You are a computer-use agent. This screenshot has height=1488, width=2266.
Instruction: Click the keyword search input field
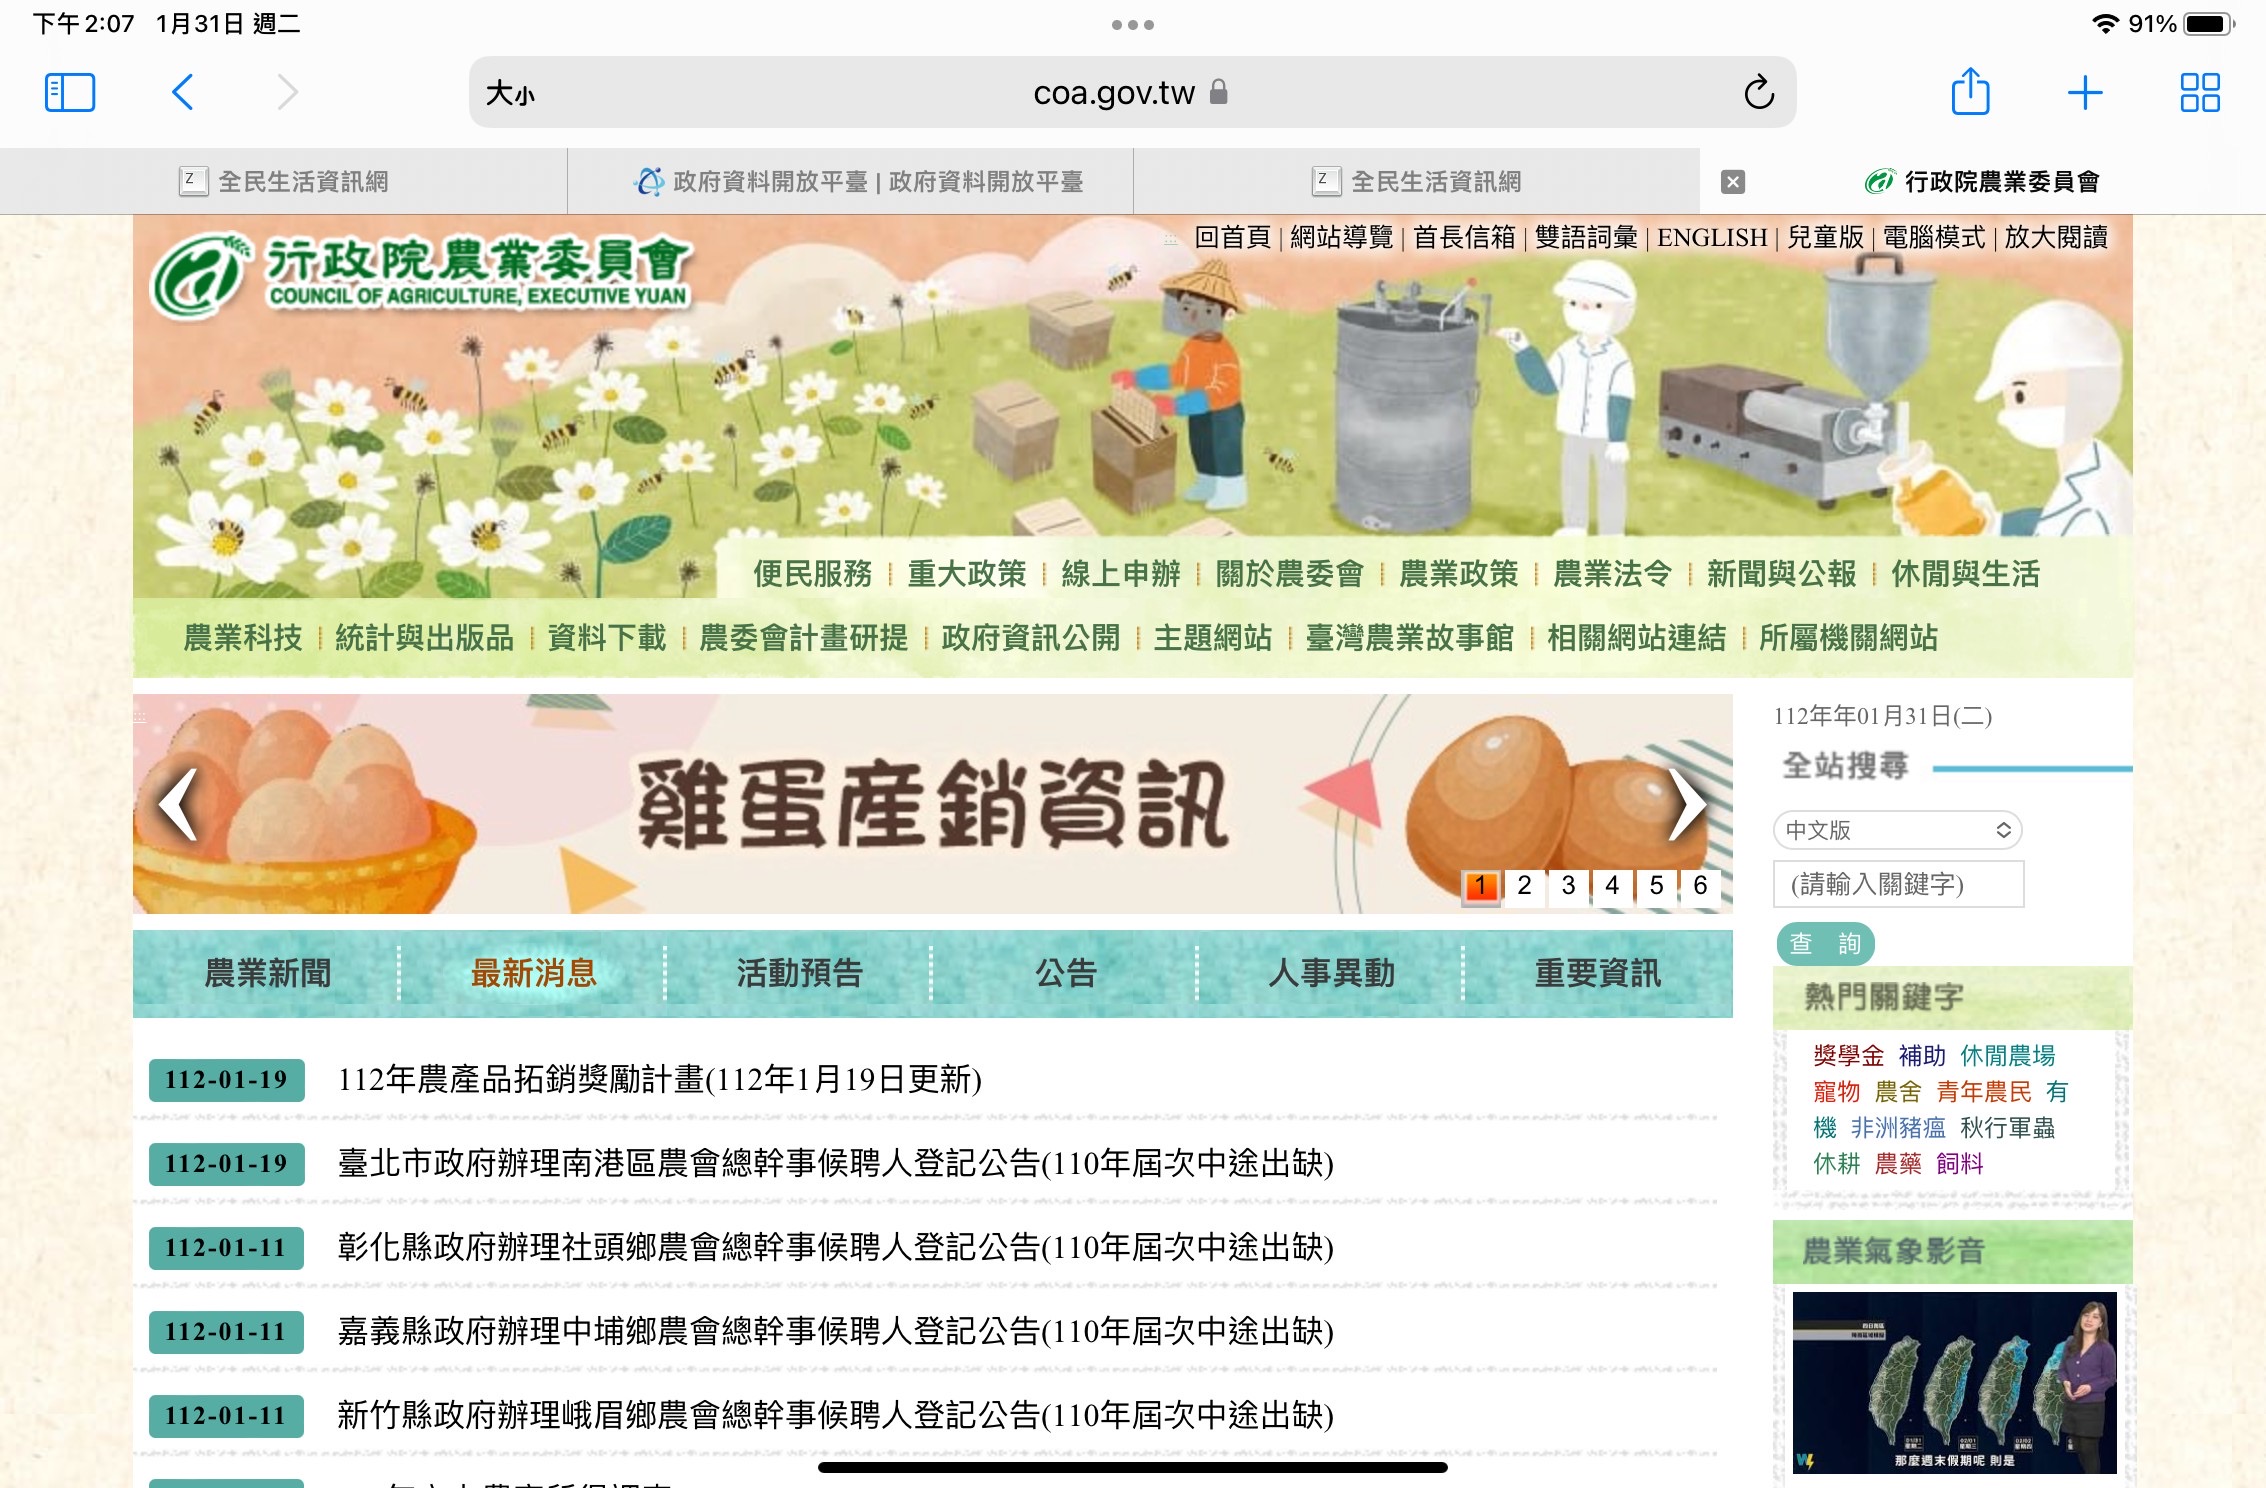point(1897,884)
